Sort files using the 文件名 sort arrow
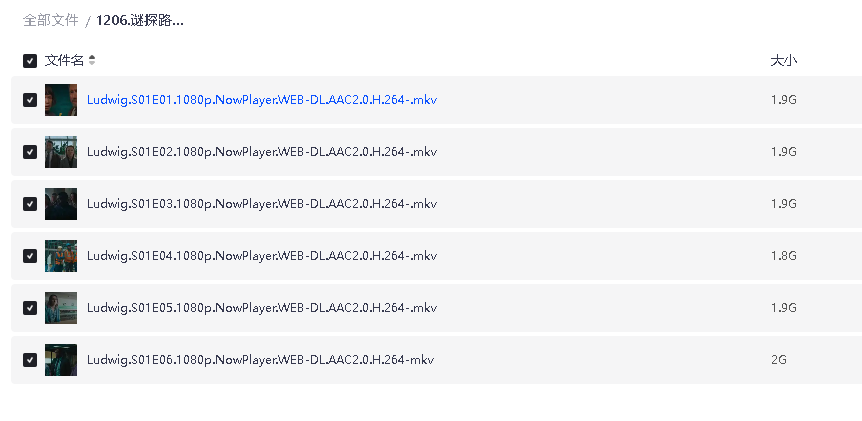862x421 pixels. [x=92, y=61]
